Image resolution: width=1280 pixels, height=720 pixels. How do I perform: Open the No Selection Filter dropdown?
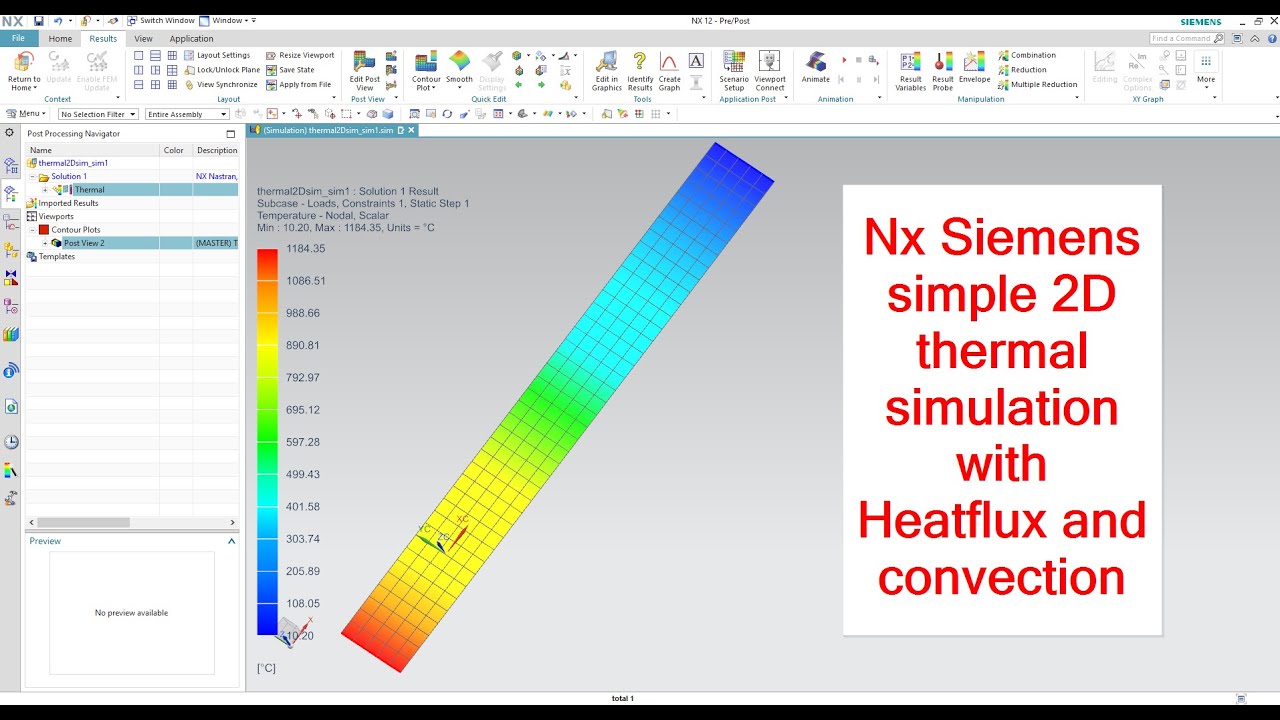98,114
